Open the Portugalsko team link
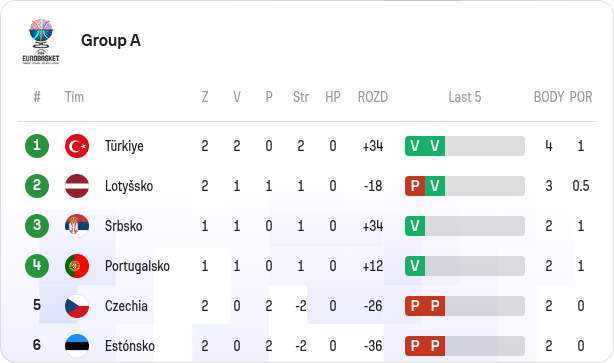The image size is (614, 363). (137, 266)
